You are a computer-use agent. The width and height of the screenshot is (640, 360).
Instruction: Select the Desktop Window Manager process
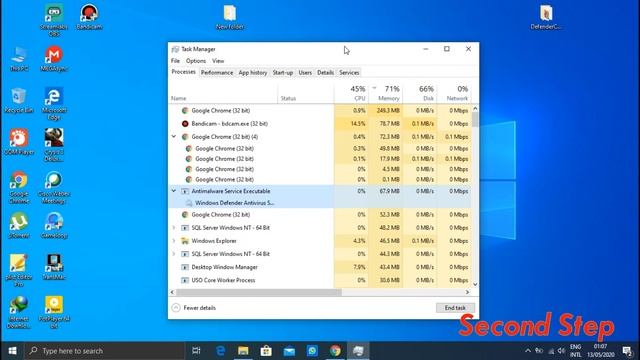click(x=320, y=267)
